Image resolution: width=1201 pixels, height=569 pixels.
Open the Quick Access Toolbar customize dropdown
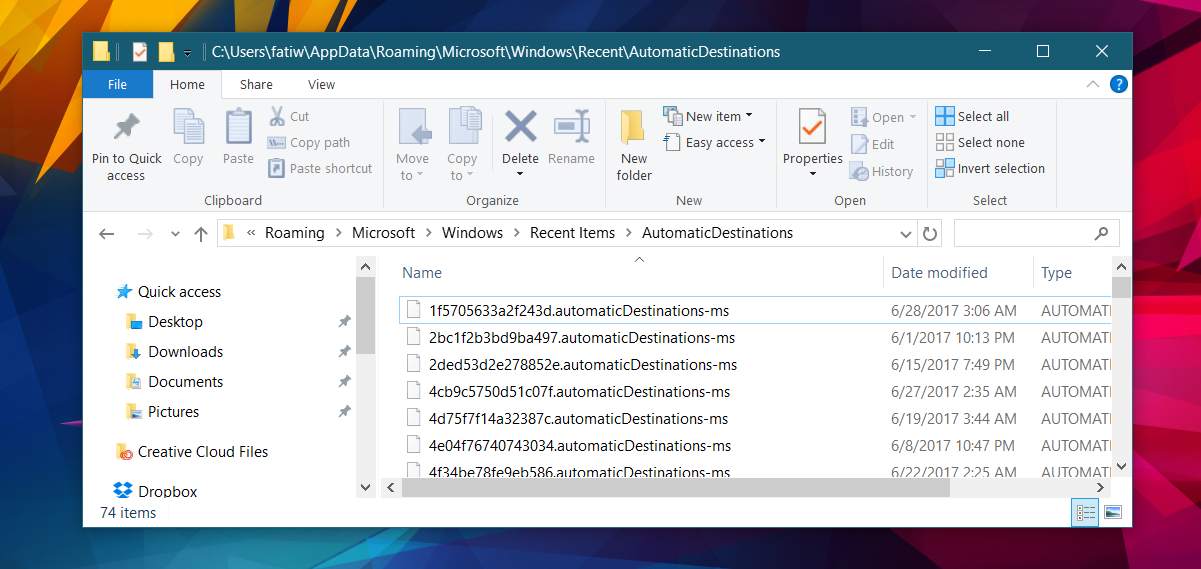(187, 52)
